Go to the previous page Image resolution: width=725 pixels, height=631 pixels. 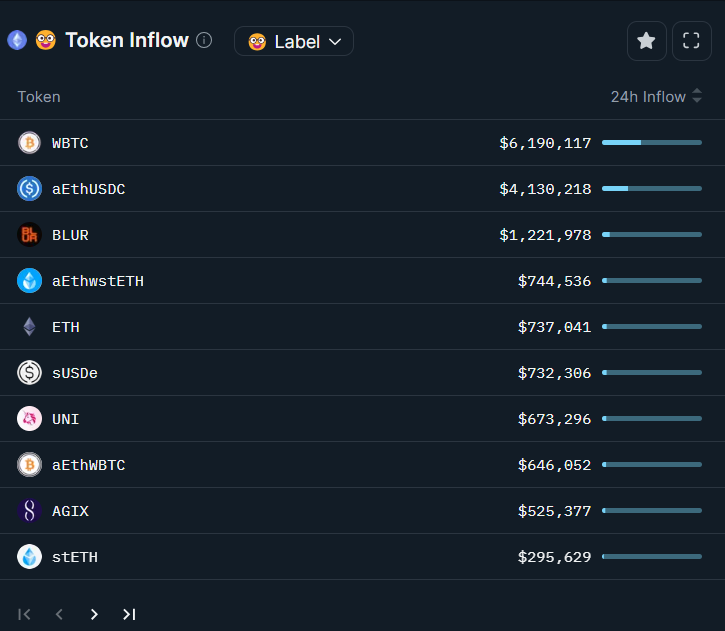(x=59, y=614)
